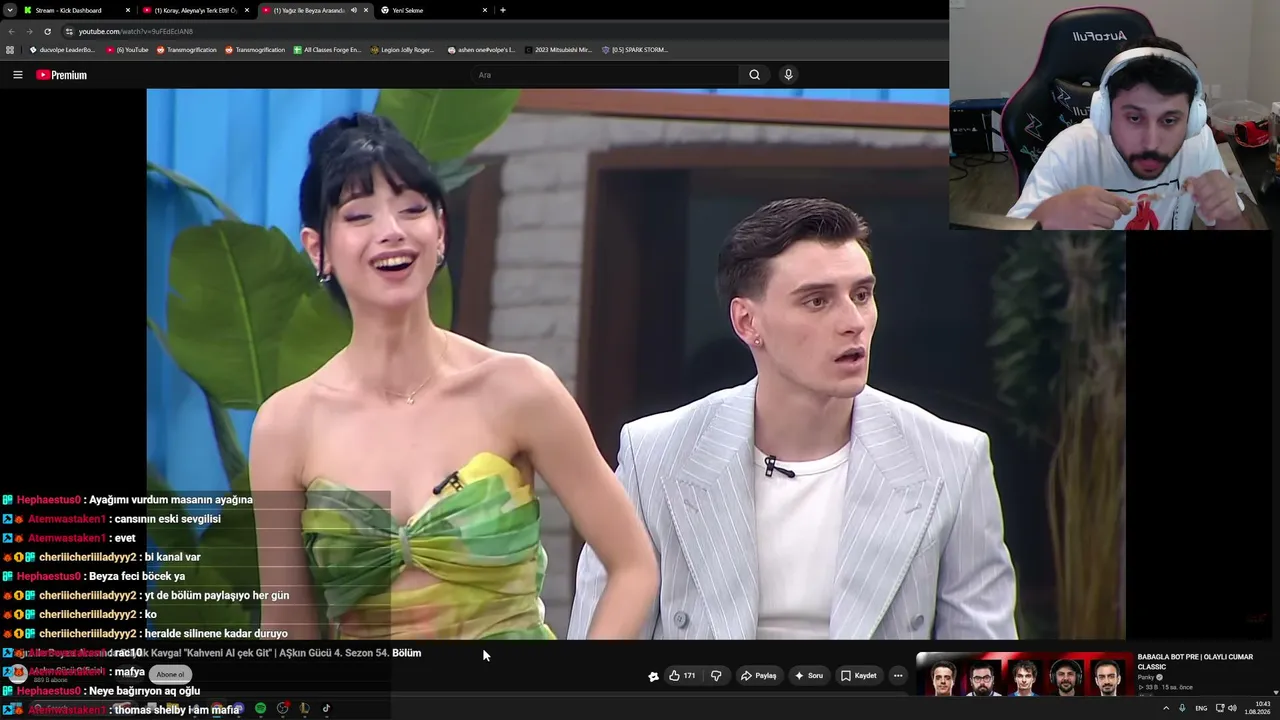Screen dimensions: 1280x720
Task: Open the 'ducvolpe LeaderBo...' bookmark
Action: coord(62,50)
